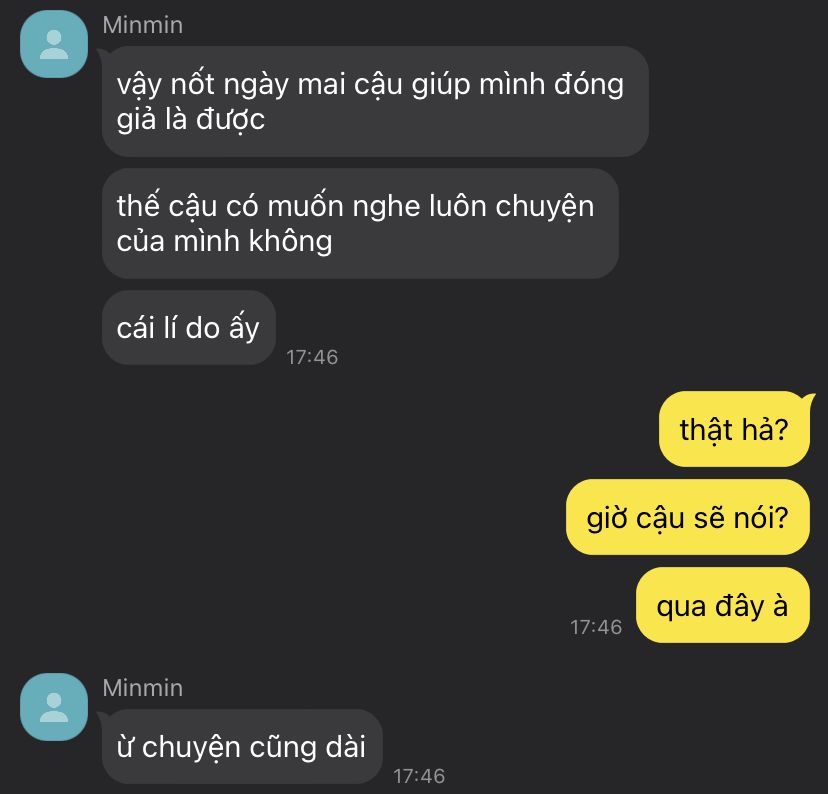
Task: Tap the word "được" in first message
Action: pos(230,120)
